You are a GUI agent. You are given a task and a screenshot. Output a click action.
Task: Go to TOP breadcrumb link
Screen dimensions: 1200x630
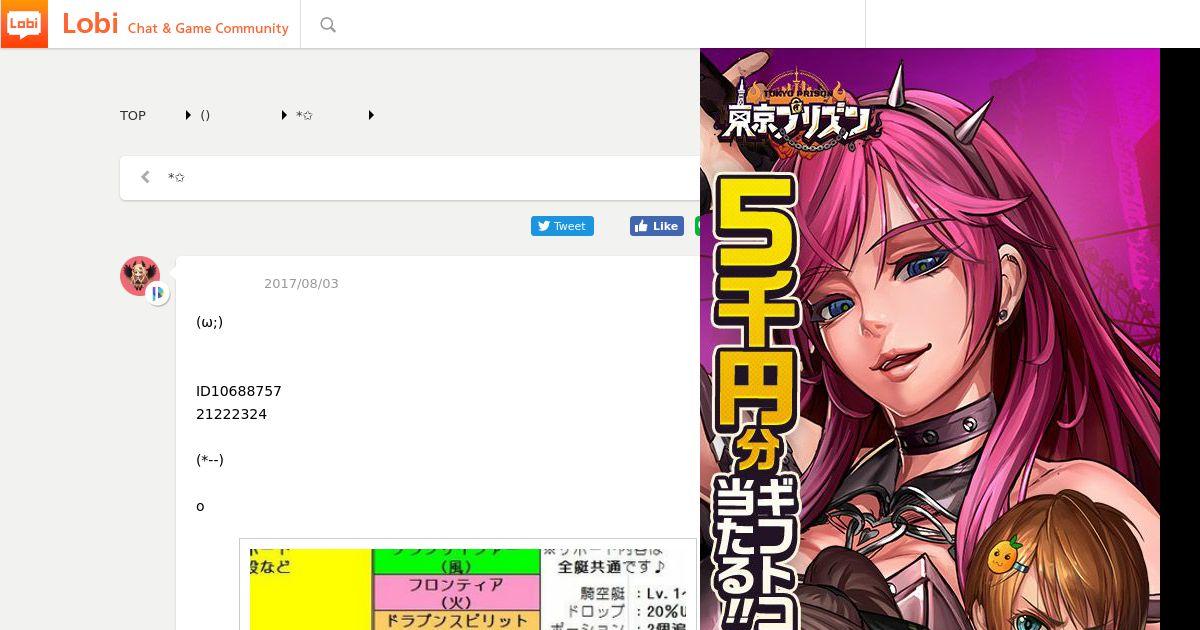(133, 115)
